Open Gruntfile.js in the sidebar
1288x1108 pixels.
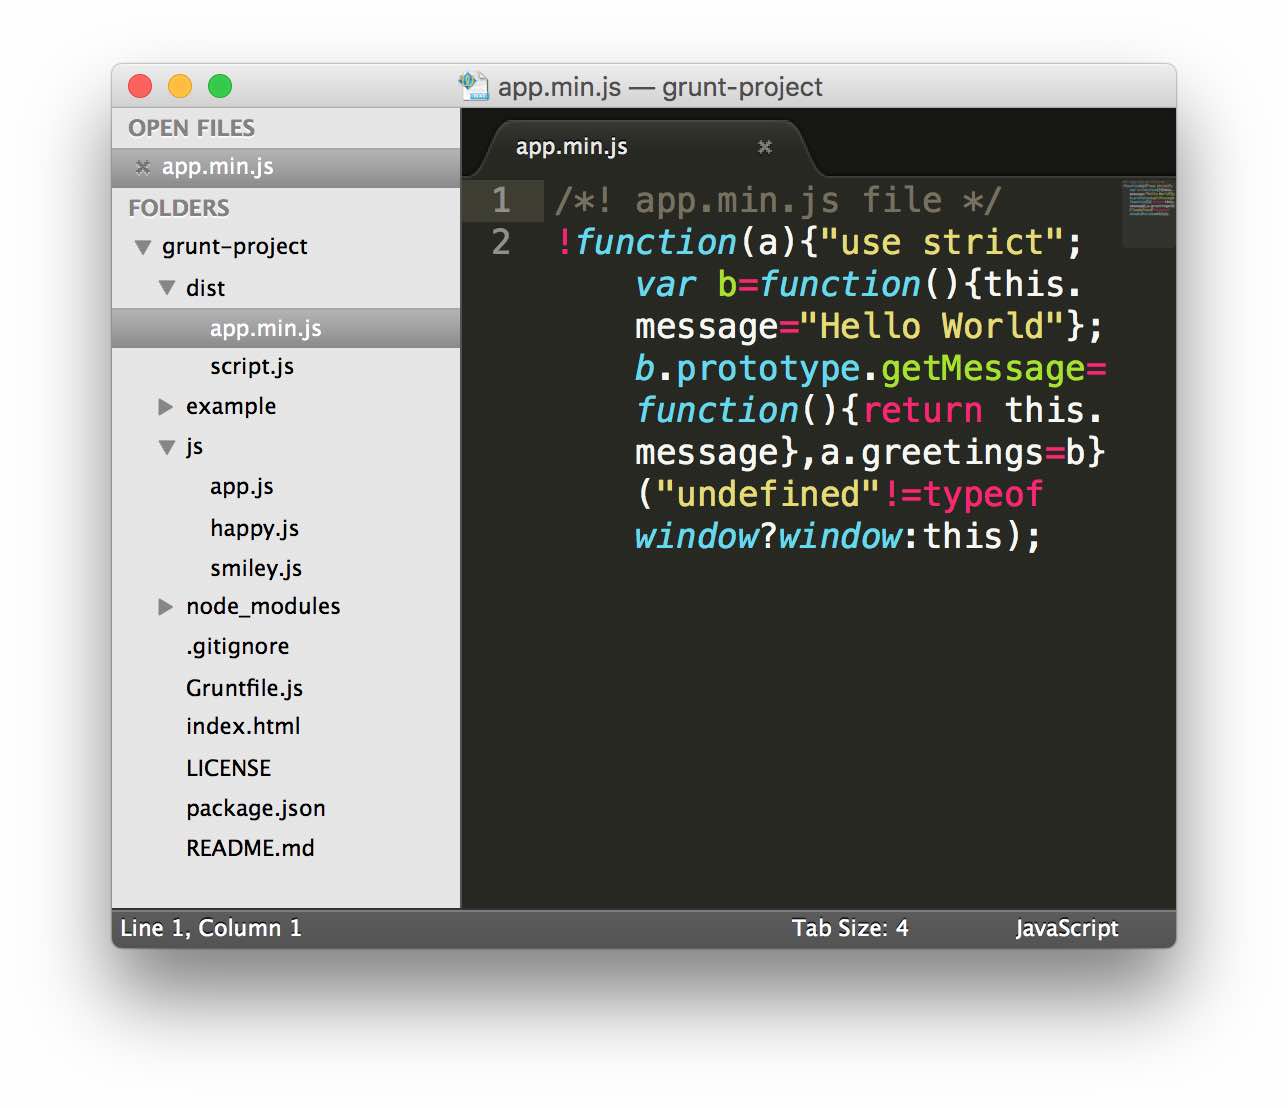click(x=244, y=688)
